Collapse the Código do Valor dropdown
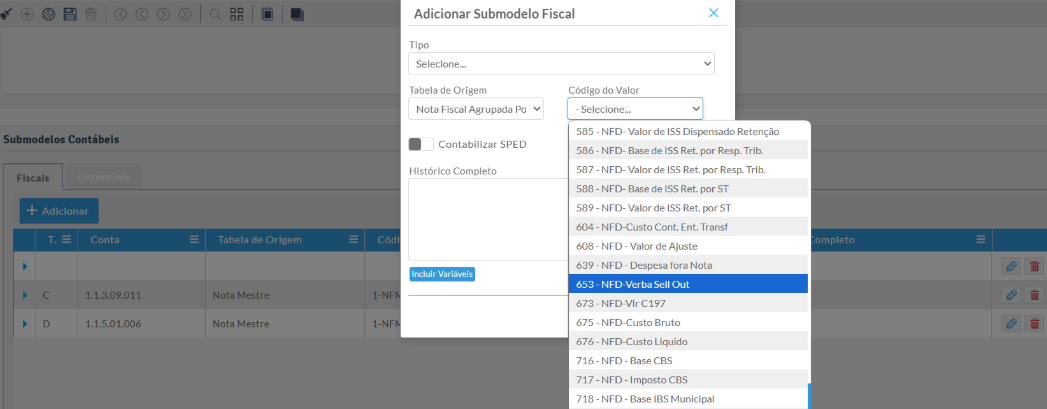This screenshot has height=409, width=1047. pos(635,108)
